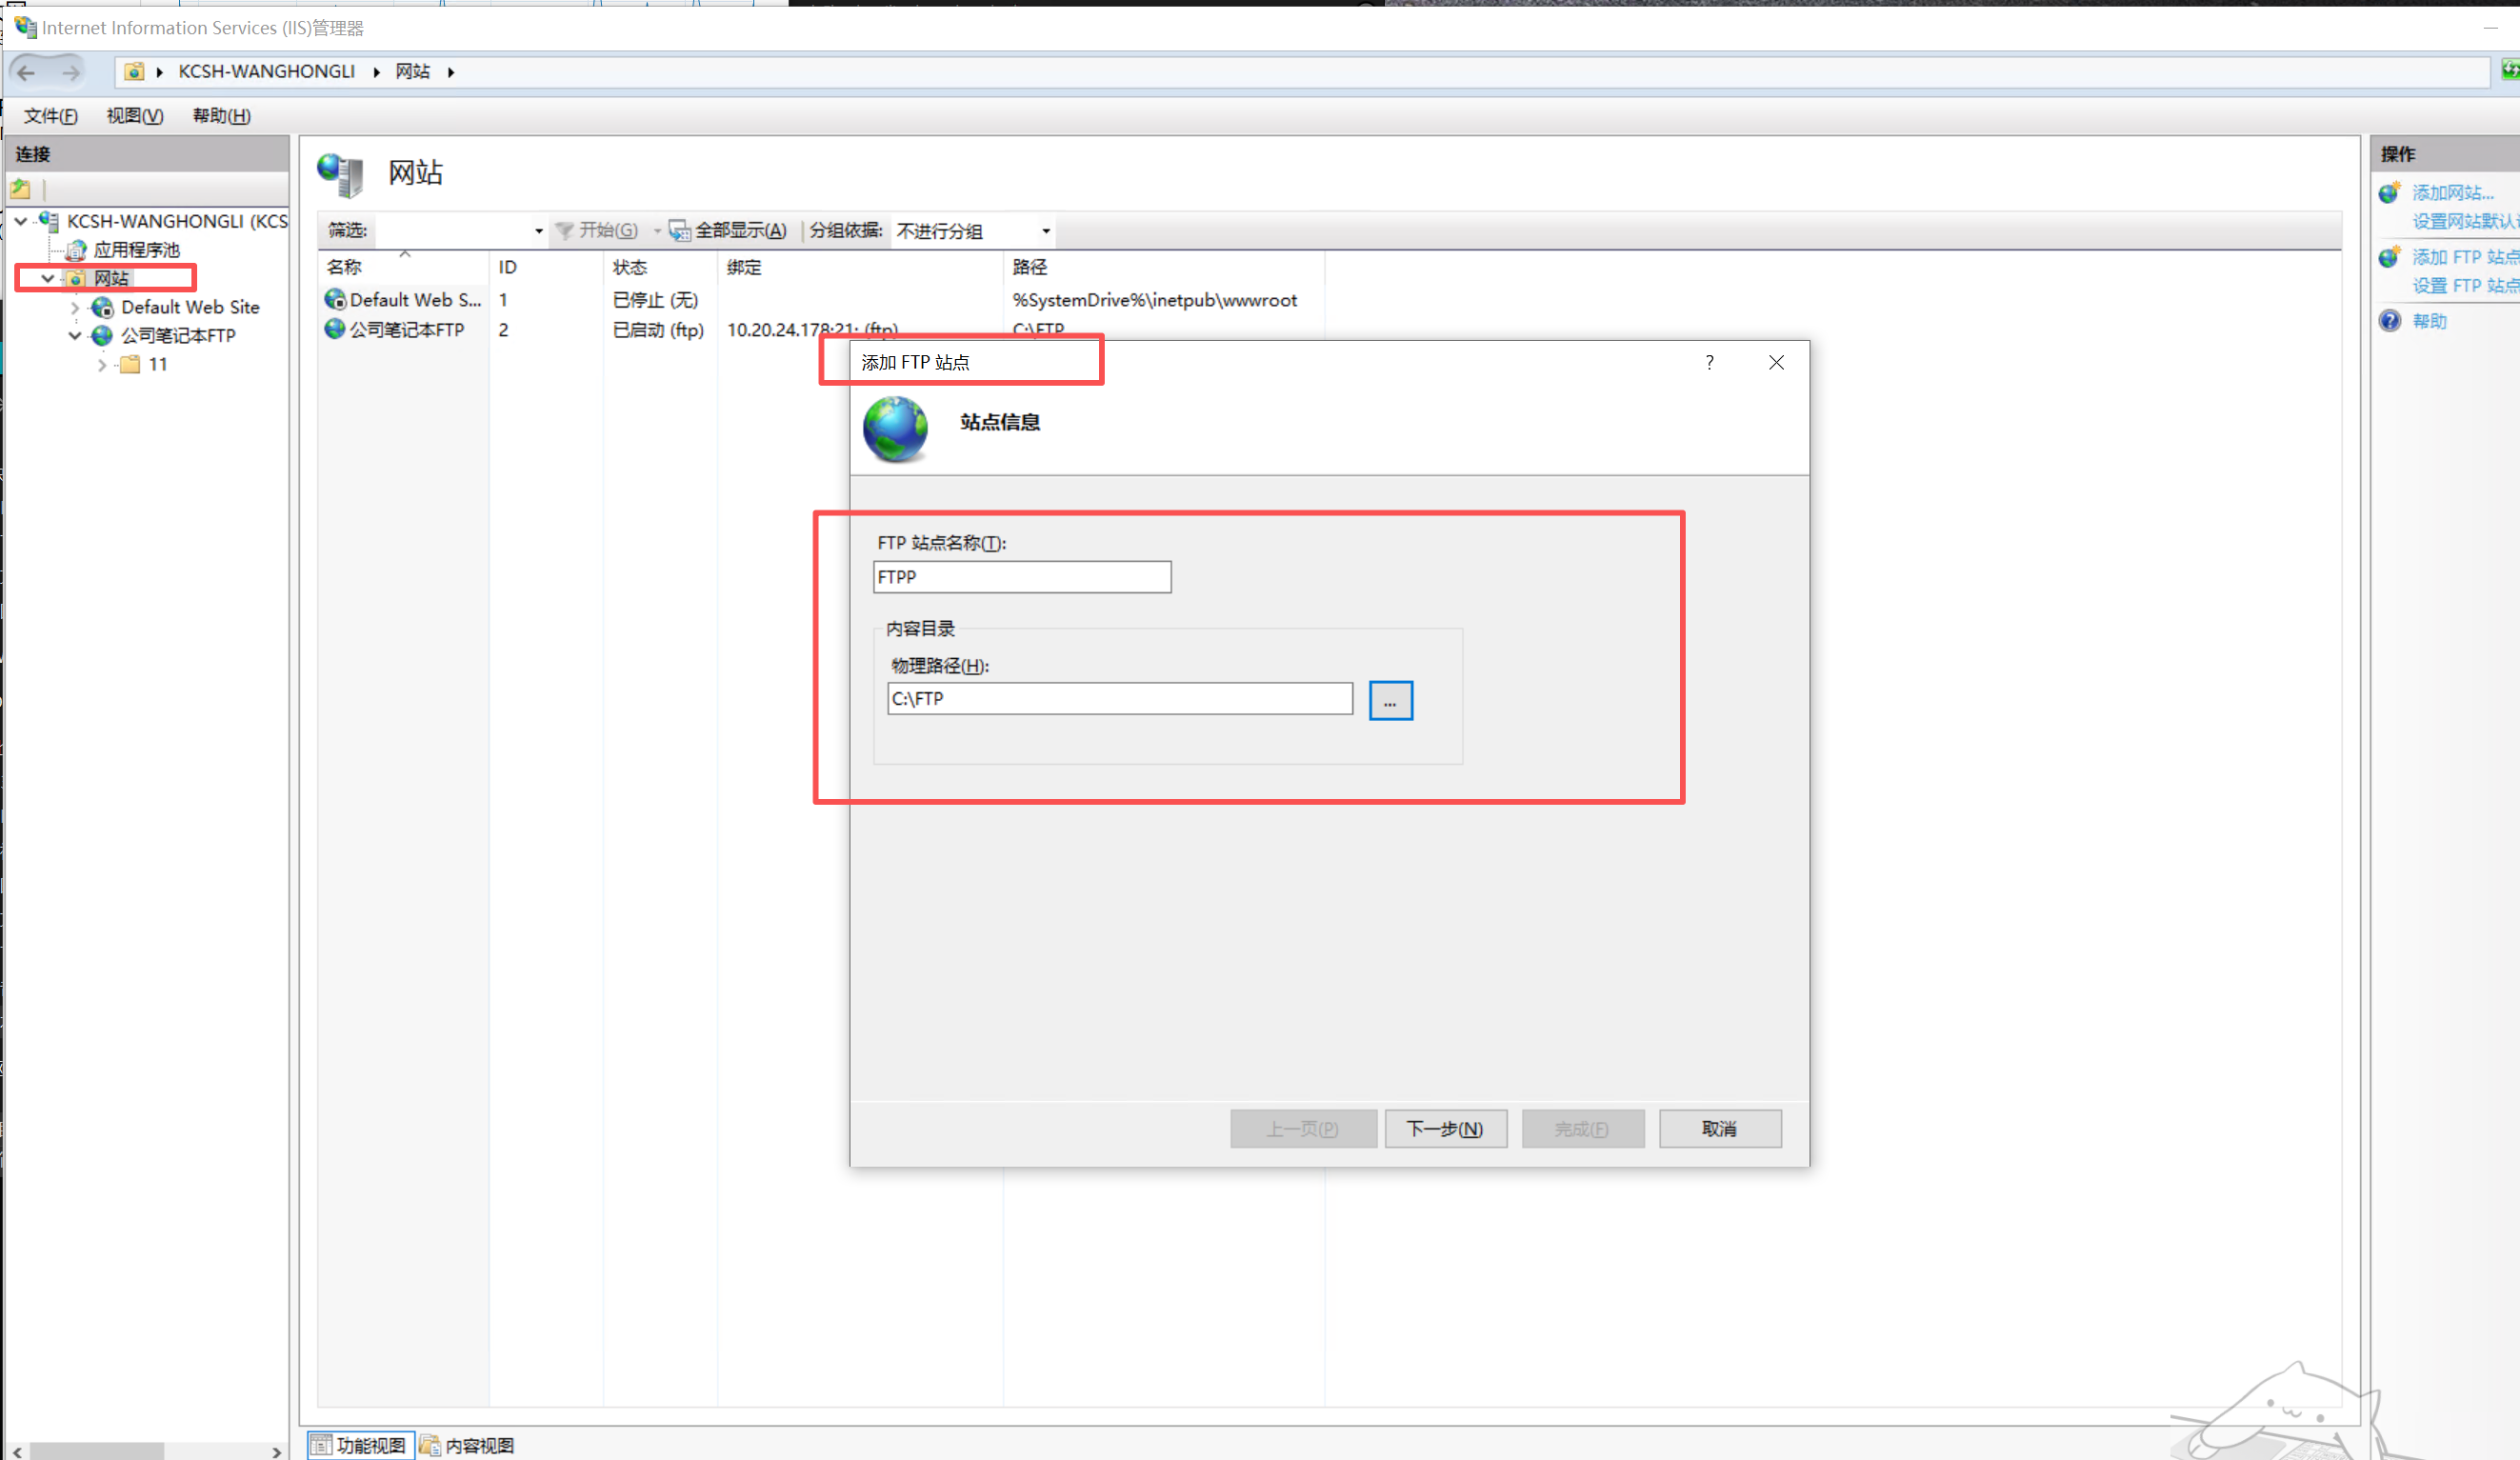Image resolution: width=2520 pixels, height=1460 pixels.
Task: Click the dialog help question mark
Action: pos(1709,362)
